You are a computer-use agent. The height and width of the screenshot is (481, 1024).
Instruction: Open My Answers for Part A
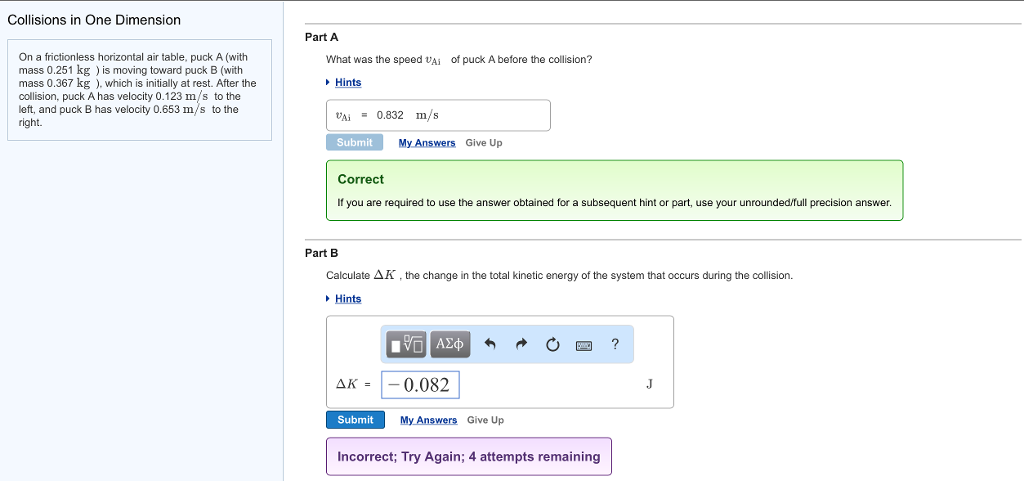click(427, 143)
